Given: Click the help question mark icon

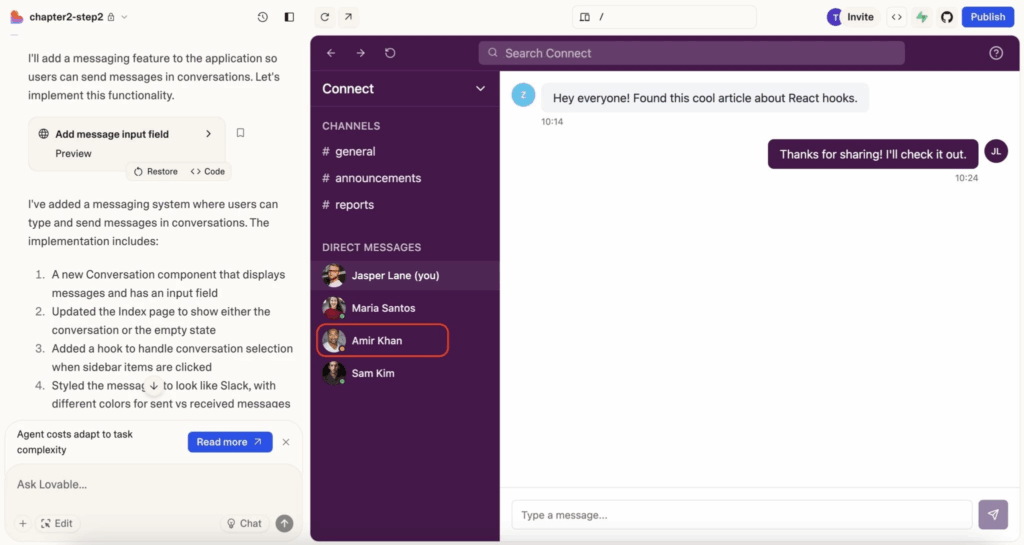Looking at the screenshot, I should (996, 53).
